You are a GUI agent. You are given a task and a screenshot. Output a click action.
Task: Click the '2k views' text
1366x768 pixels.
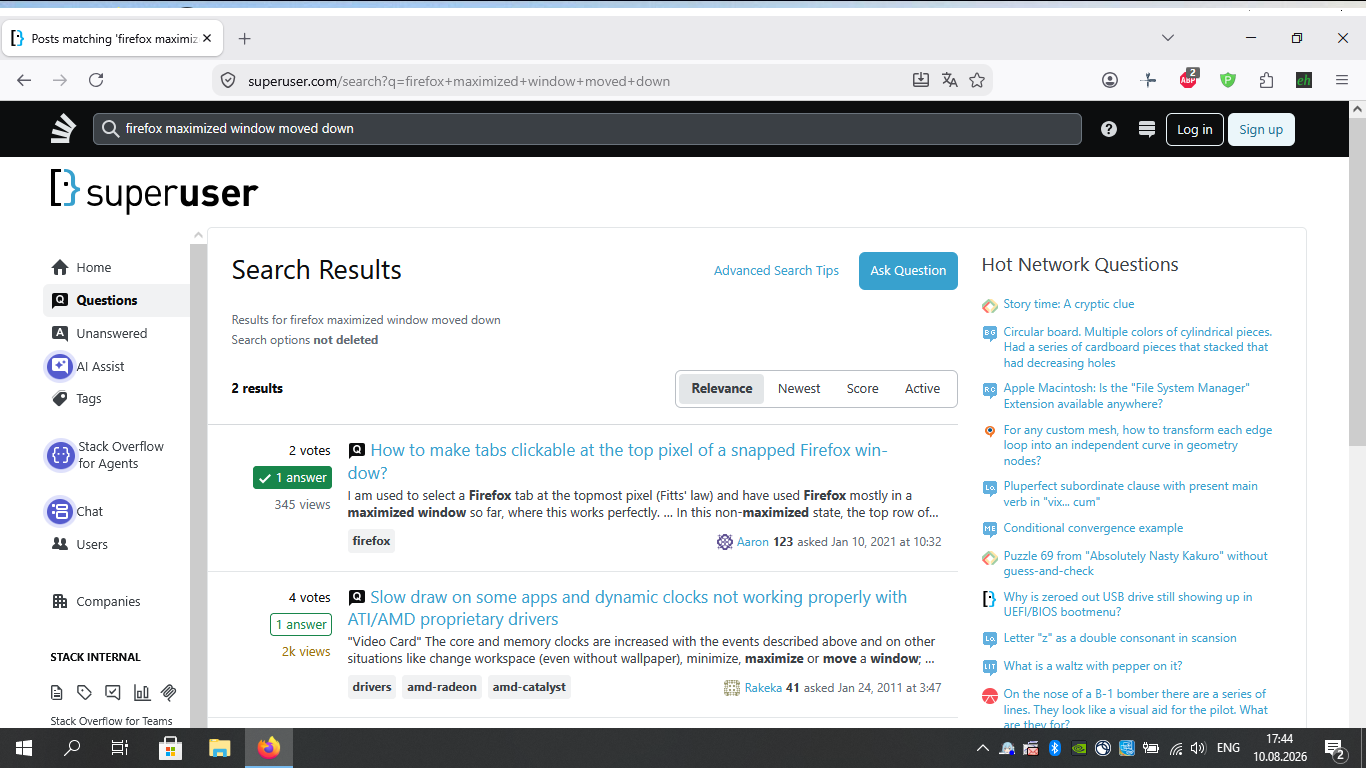[x=306, y=652]
